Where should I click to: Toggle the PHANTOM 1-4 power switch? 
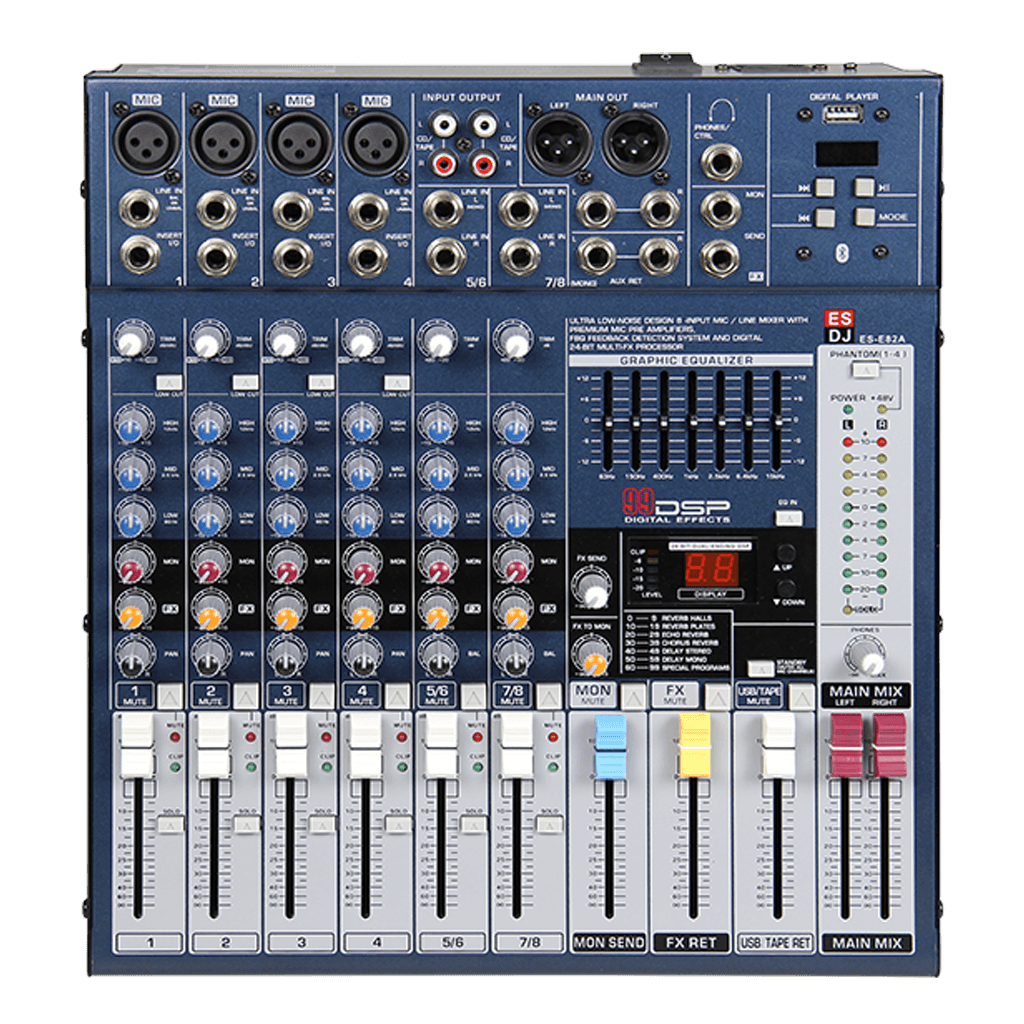click(865, 370)
